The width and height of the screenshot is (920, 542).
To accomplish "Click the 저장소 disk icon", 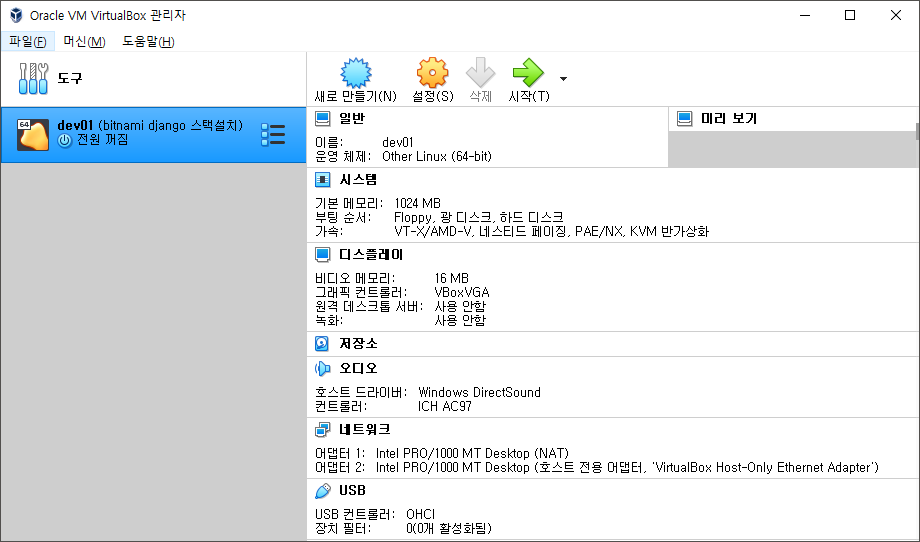I will point(322,343).
